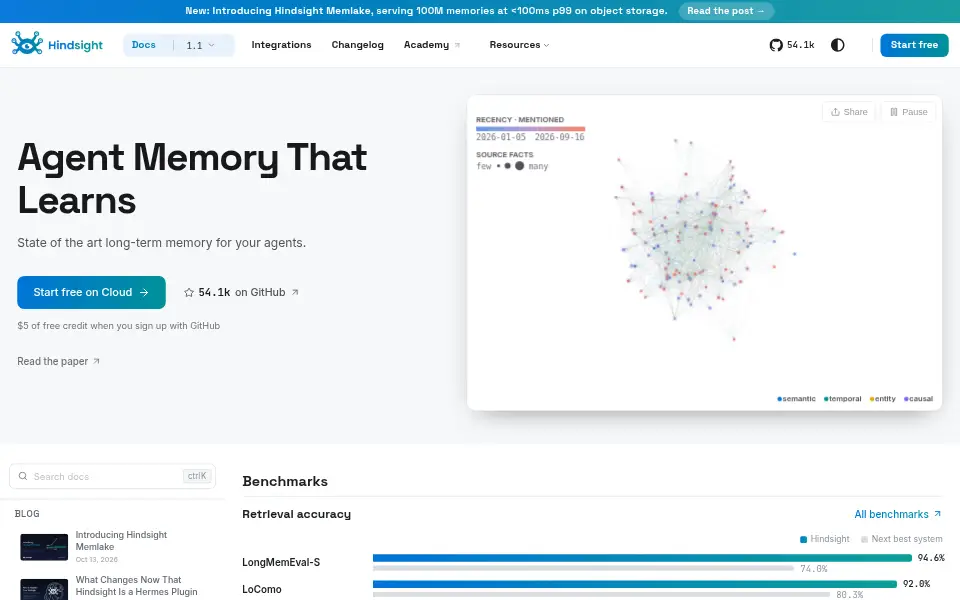Click the entity legend entry
Screen dimensions: 960x600
883,399
